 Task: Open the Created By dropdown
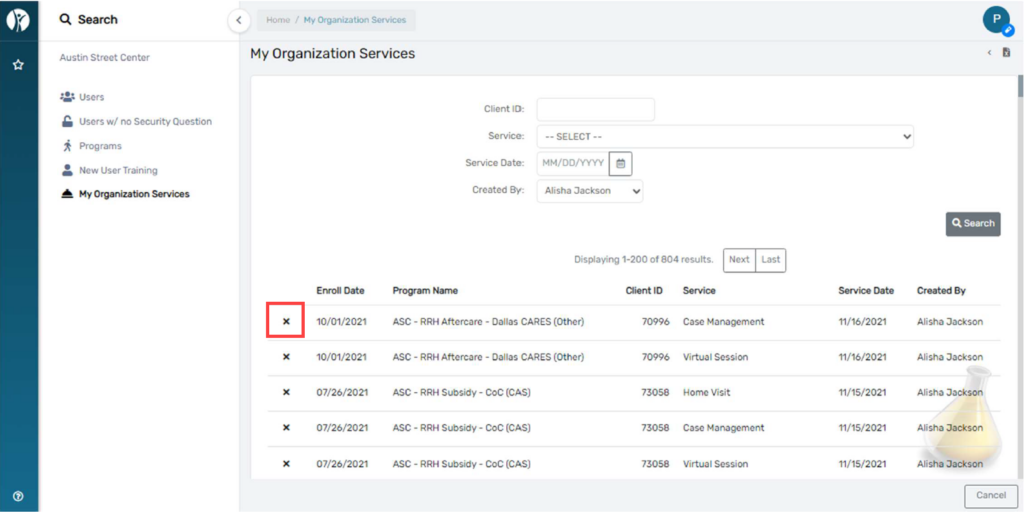[x=590, y=191]
